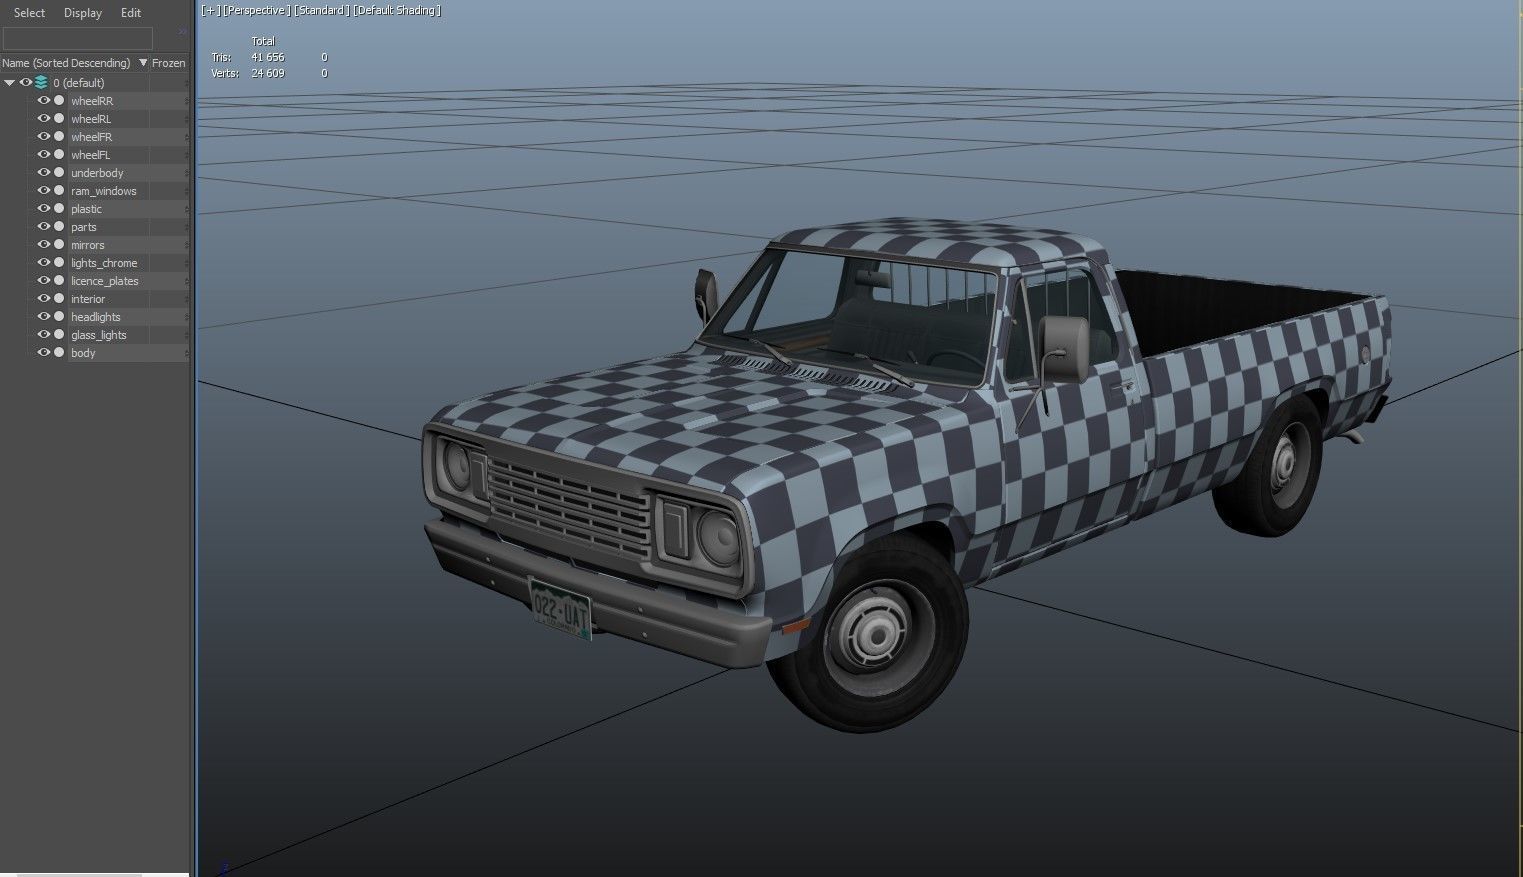Image resolution: width=1523 pixels, height=877 pixels.
Task: Toggle underbody visibility eye
Action: (44, 173)
